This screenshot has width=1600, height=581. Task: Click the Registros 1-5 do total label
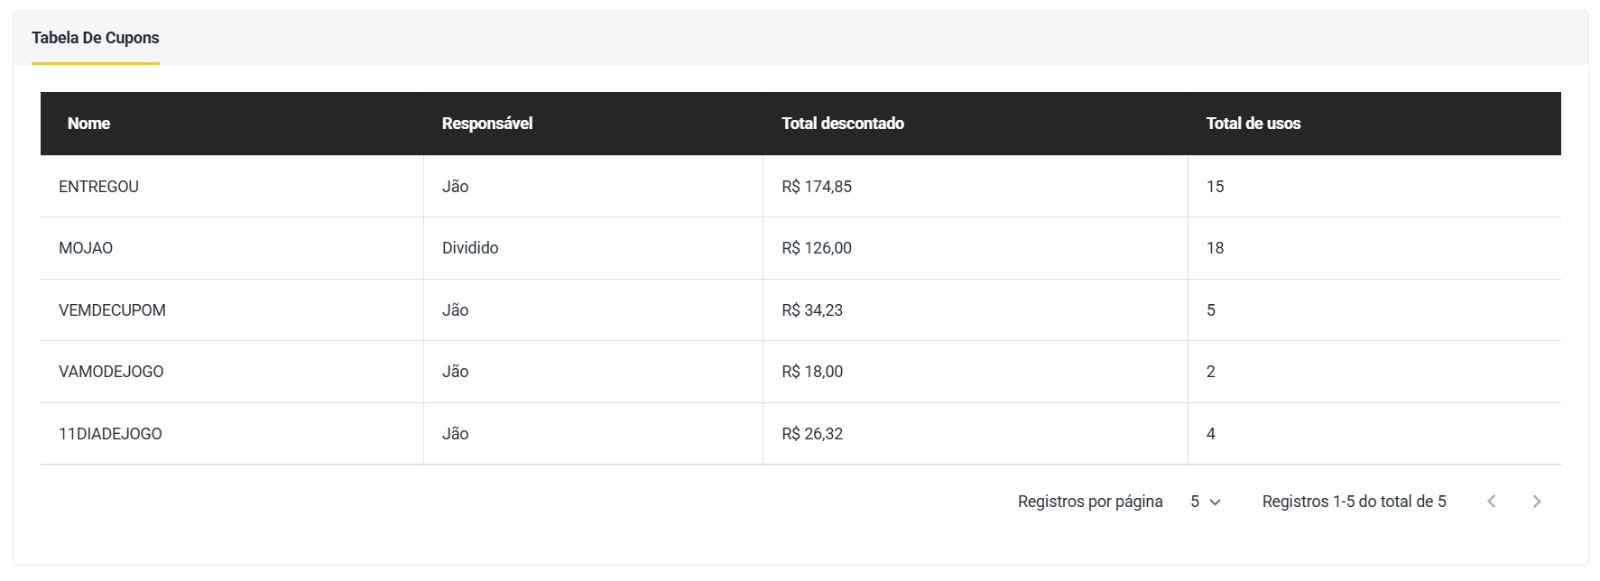(x=1353, y=502)
